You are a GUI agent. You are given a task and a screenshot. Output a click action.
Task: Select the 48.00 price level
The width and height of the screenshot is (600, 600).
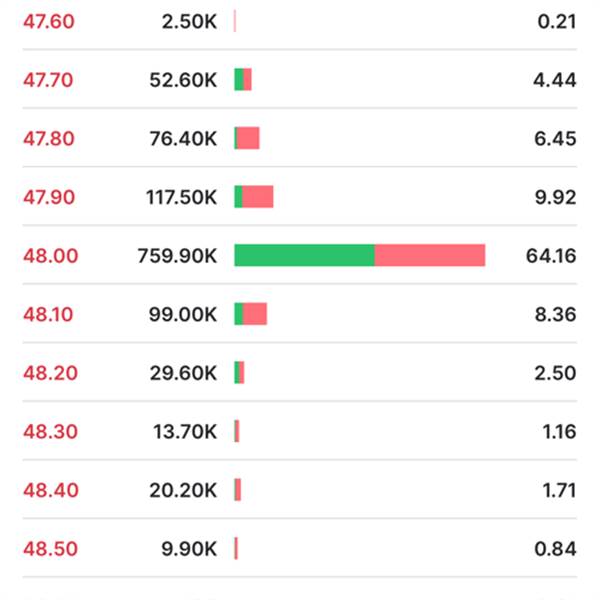click(50, 256)
